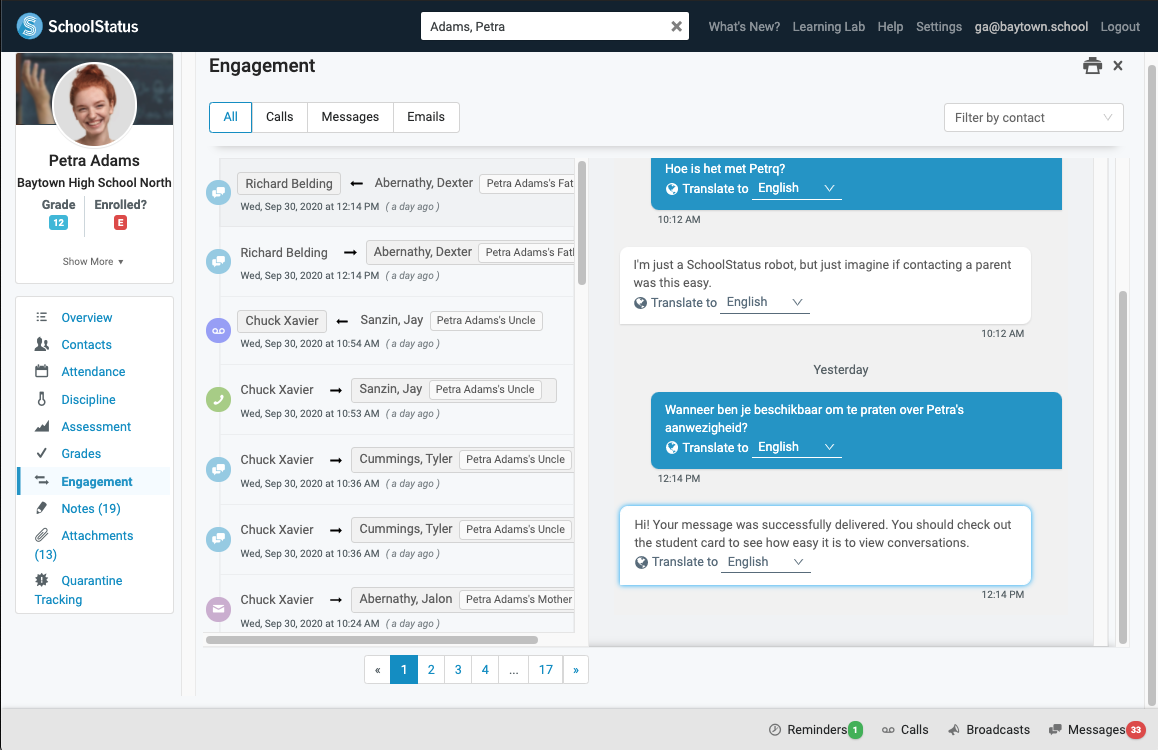Open the Filter by contact dropdown
The image size is (1158, 750).
point(1033,117)
